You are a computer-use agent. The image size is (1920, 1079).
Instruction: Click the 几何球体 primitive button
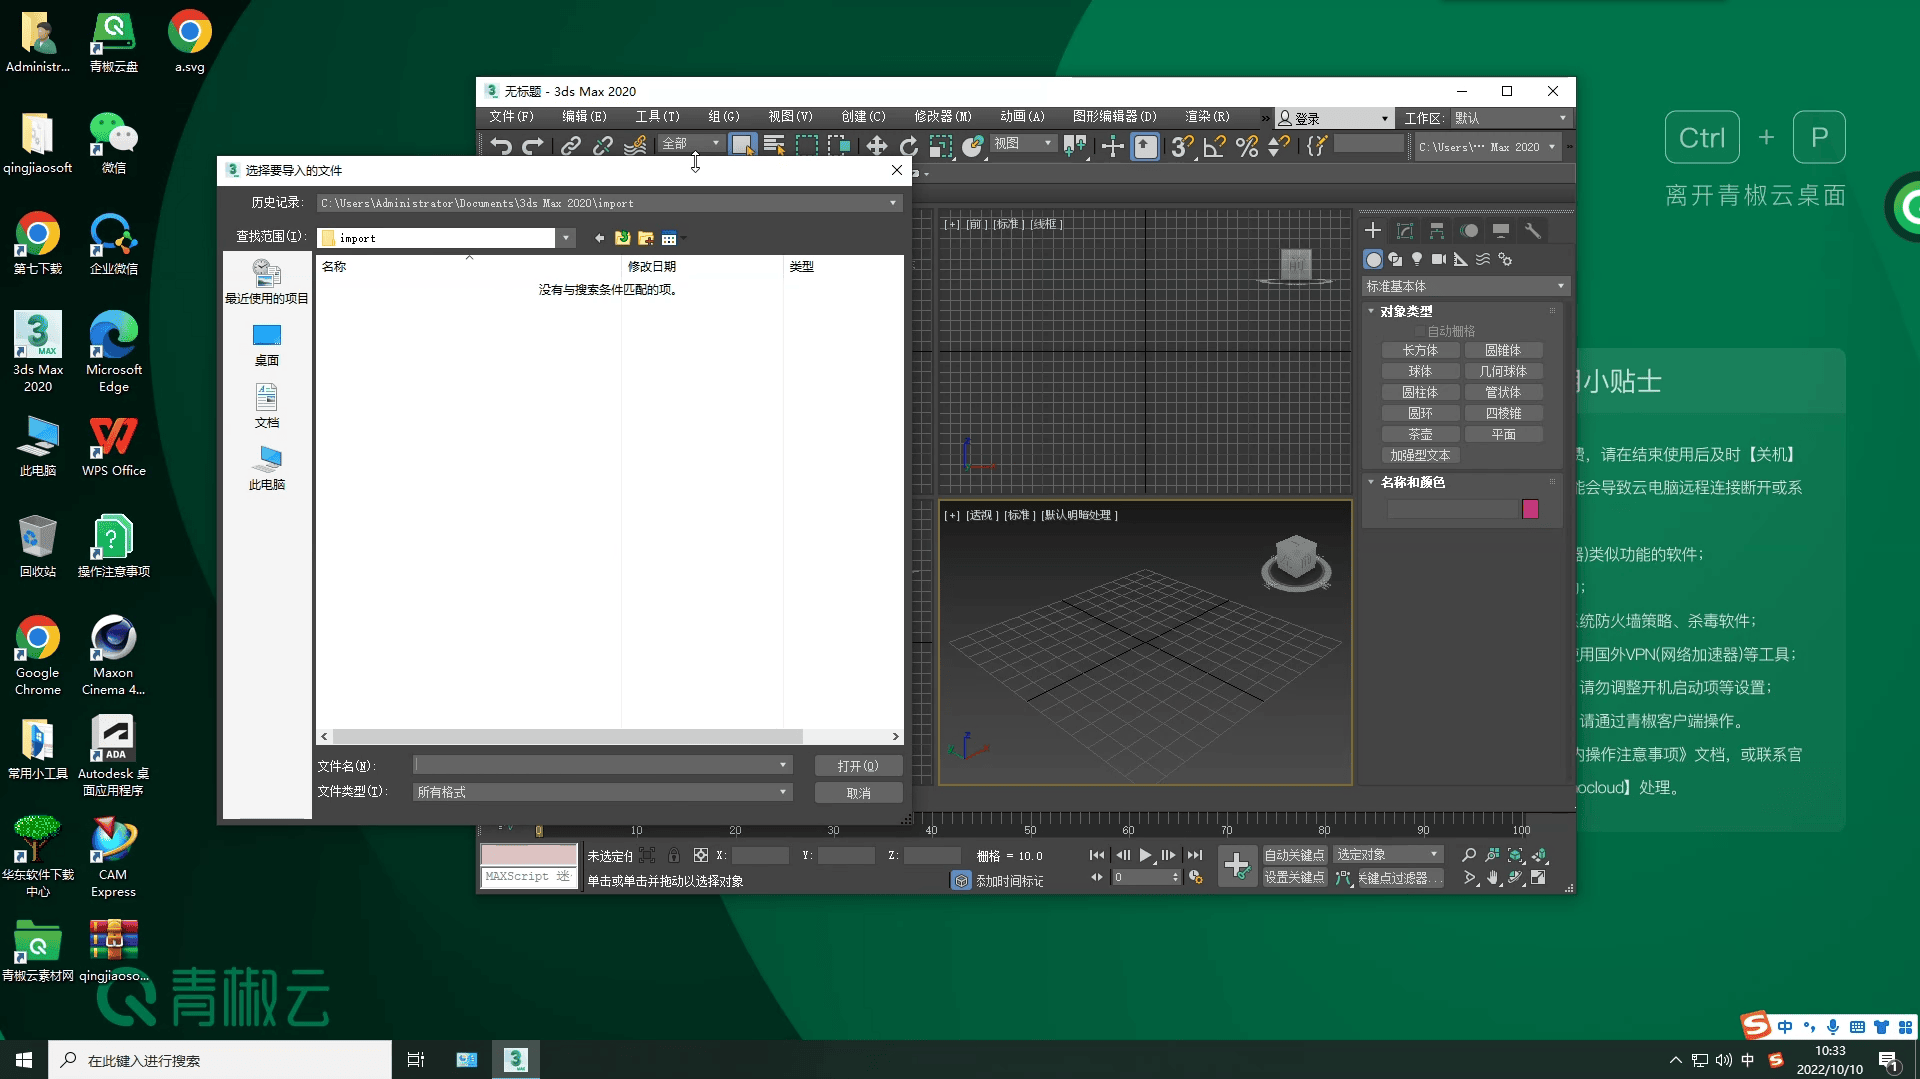point(1503,371)
